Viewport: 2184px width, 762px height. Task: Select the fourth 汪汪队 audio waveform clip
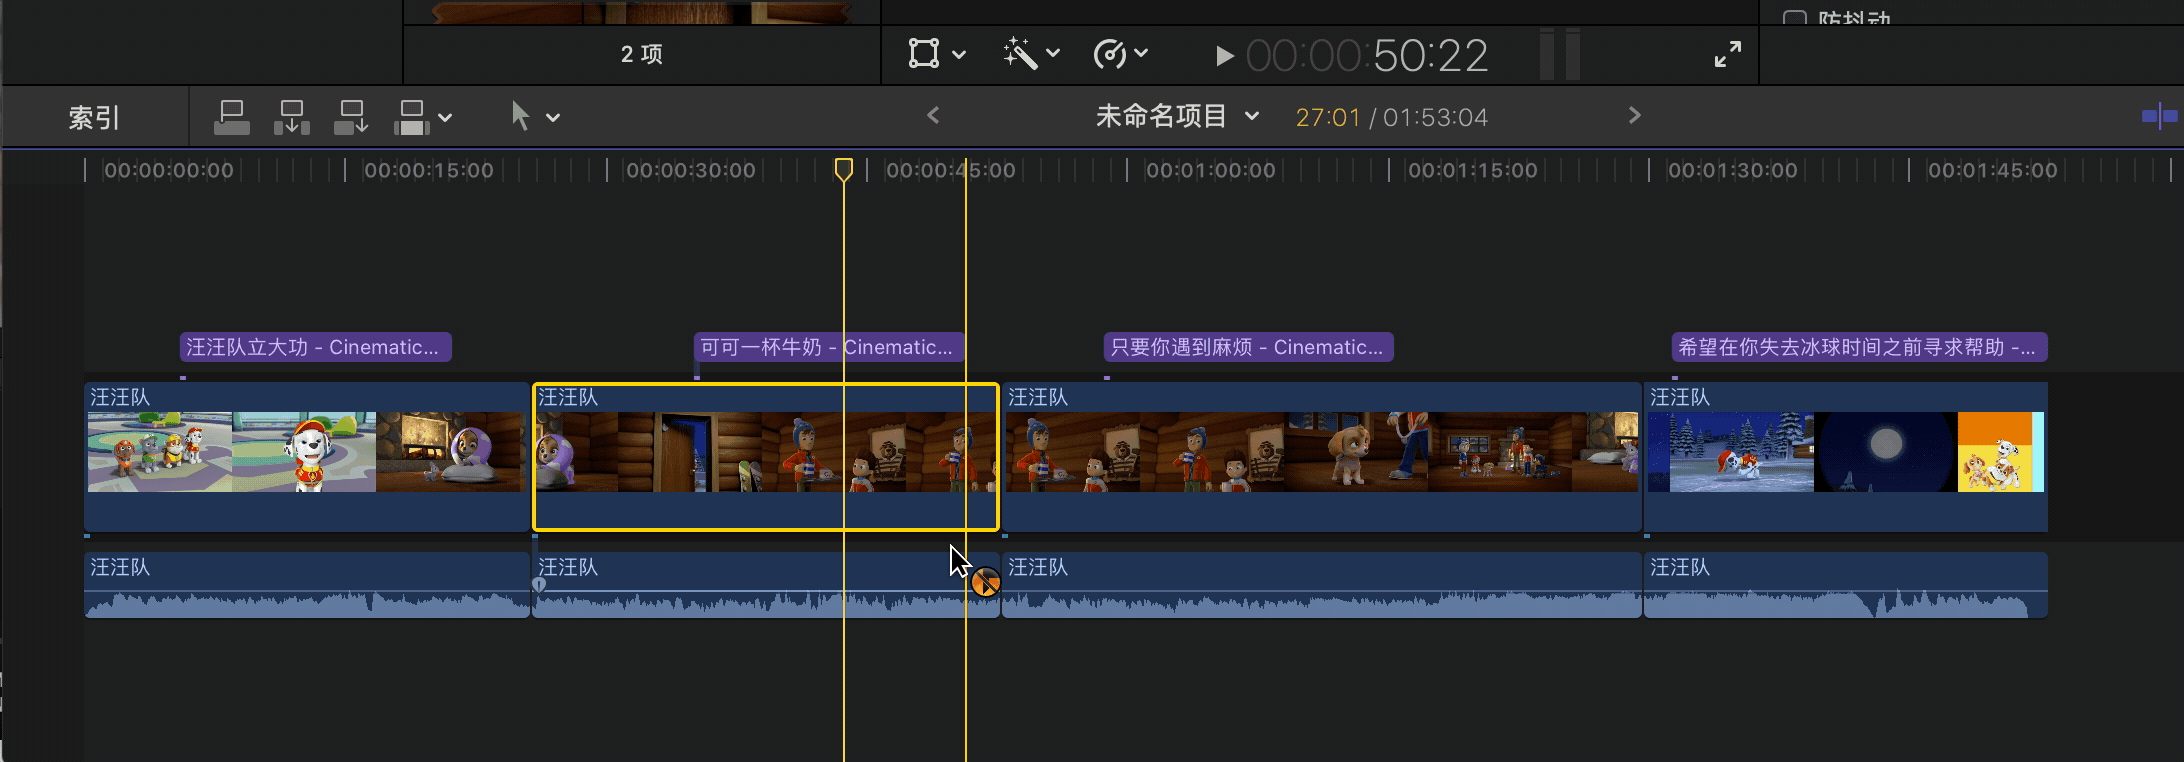[1846, 586]
